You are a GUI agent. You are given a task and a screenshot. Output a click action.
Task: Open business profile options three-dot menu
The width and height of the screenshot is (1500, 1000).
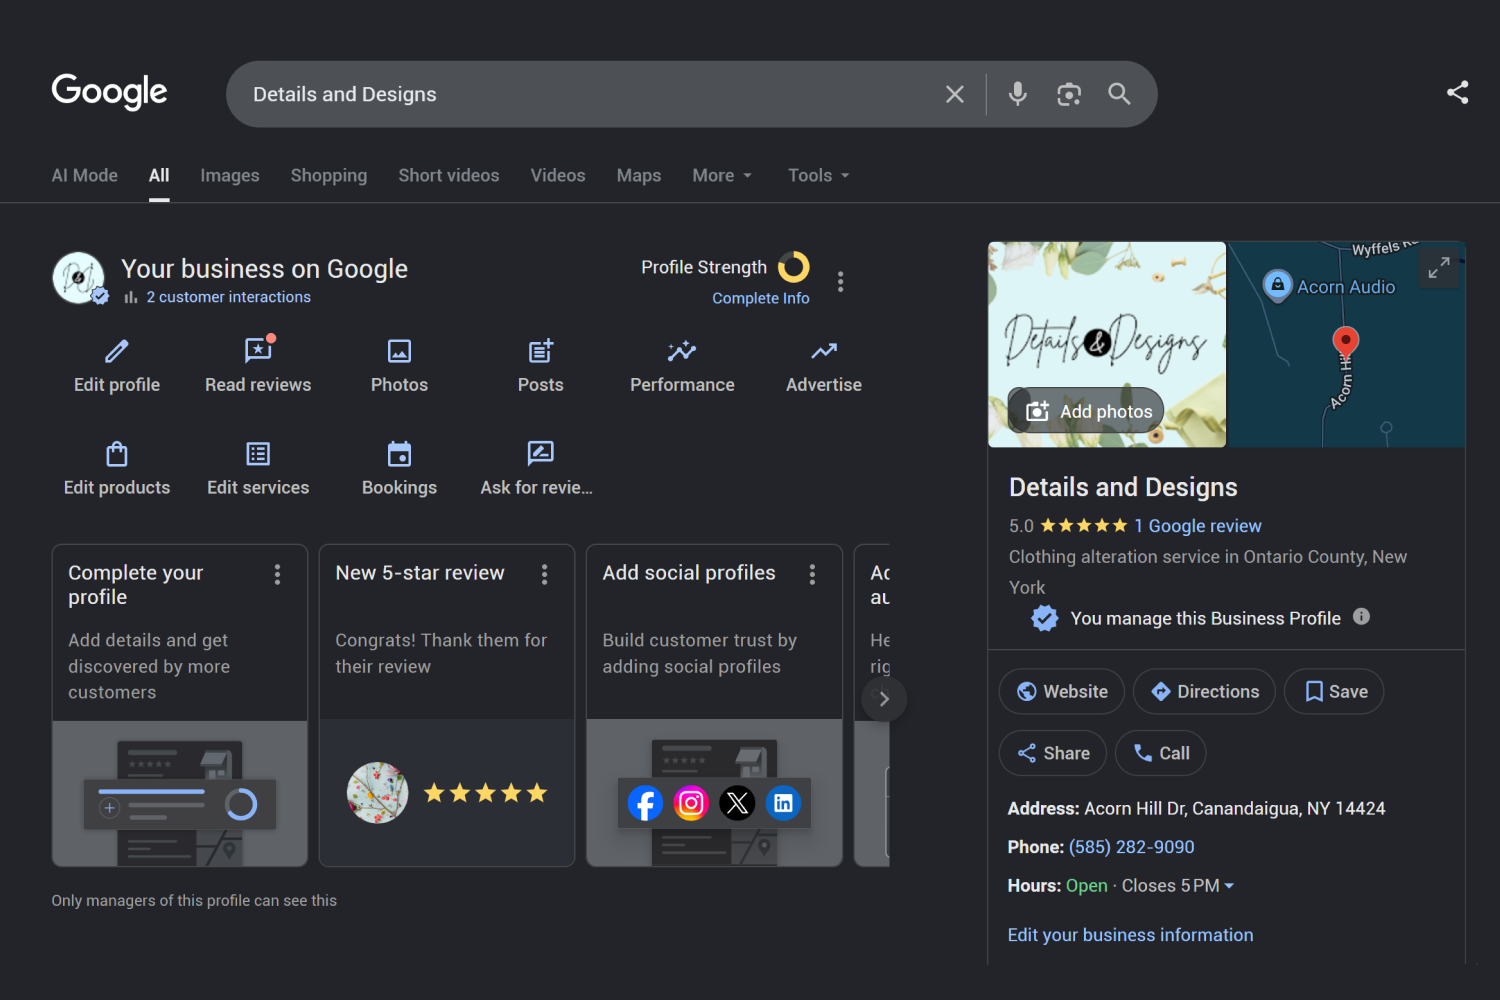click(x=841, y=282)
